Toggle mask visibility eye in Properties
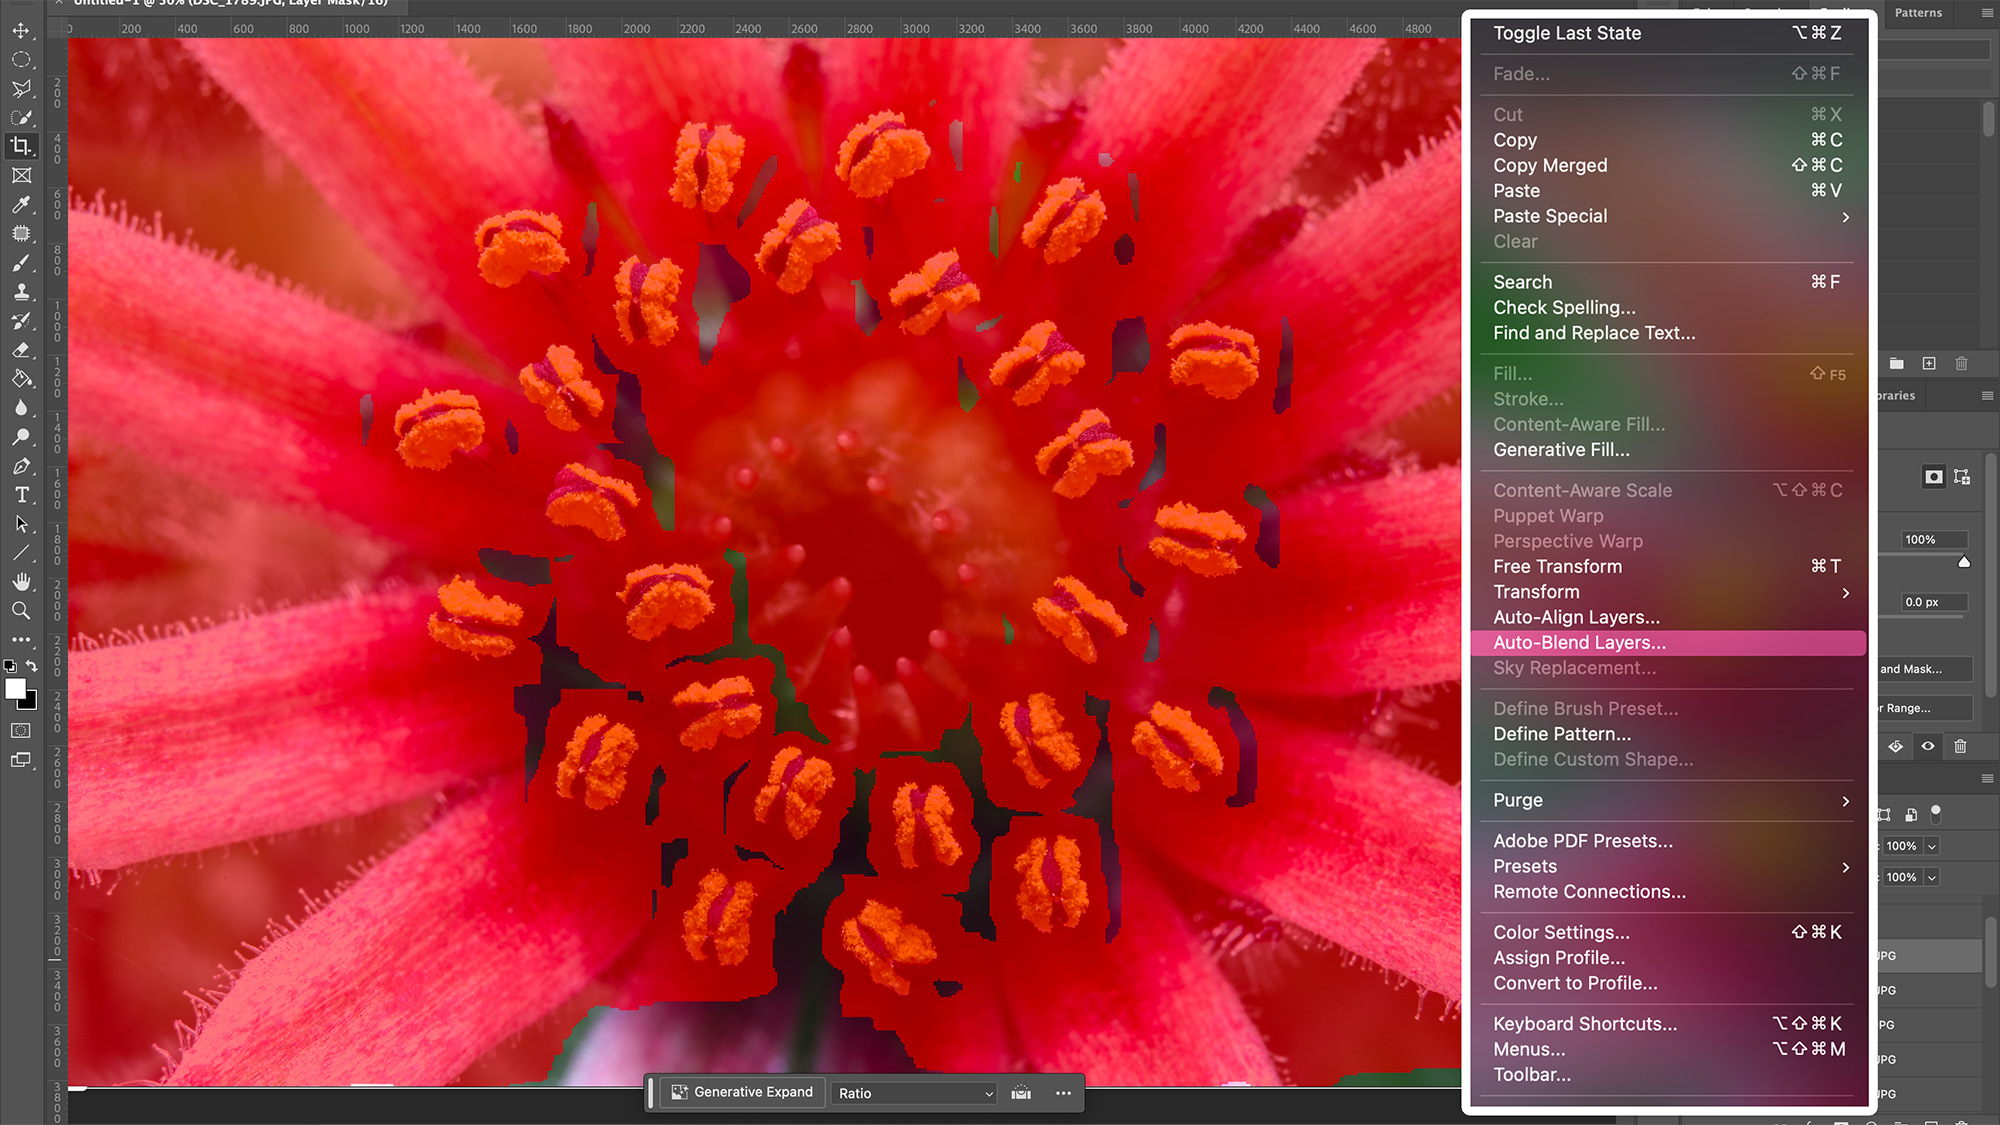This screenshot has width=2000, height=1125. (x=1928, y=746)
